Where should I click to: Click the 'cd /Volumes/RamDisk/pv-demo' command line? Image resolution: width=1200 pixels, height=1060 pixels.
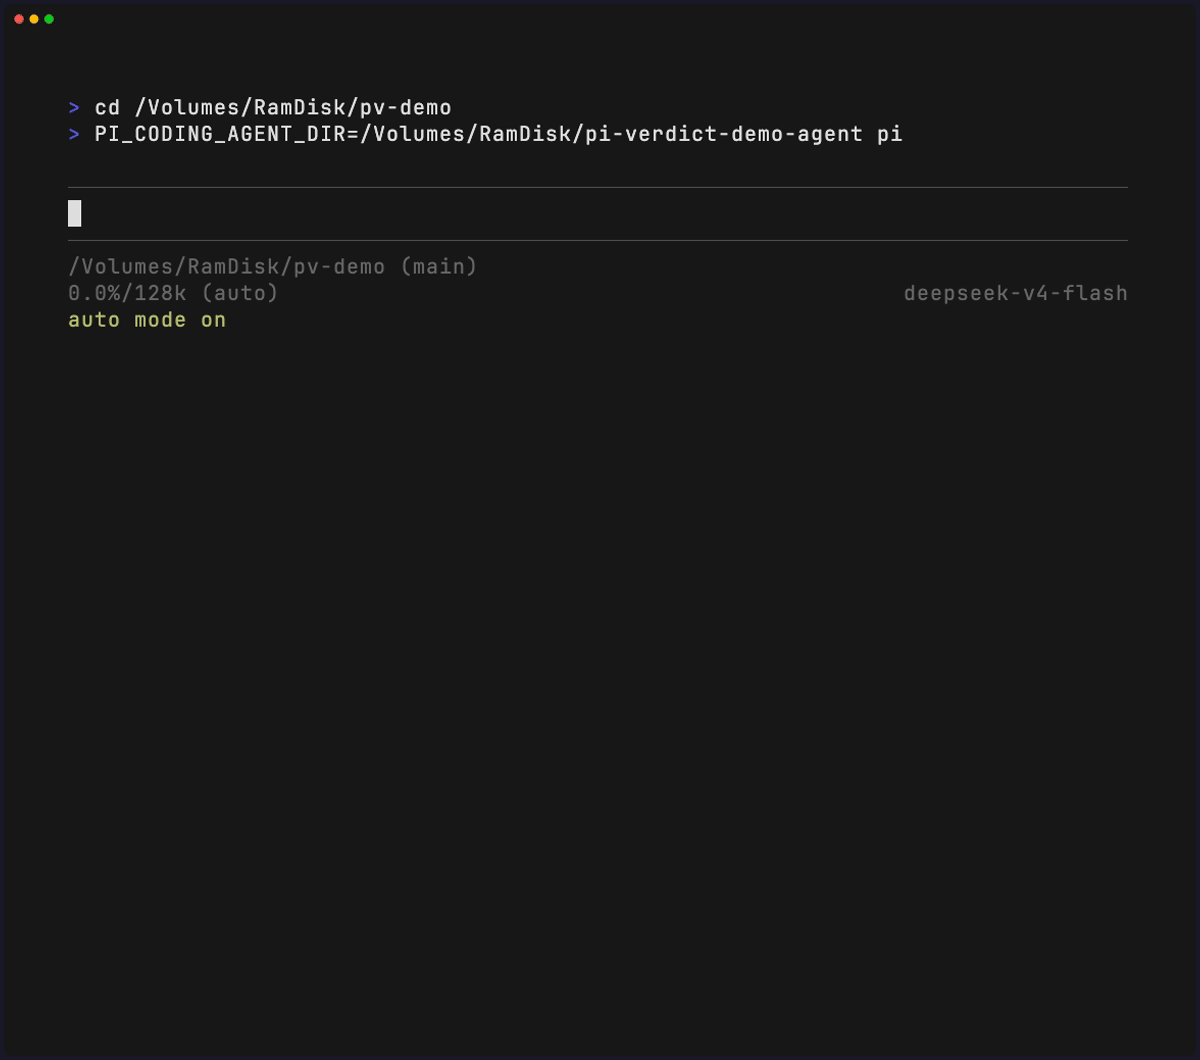pyautogui.click(x=273, y=107)
